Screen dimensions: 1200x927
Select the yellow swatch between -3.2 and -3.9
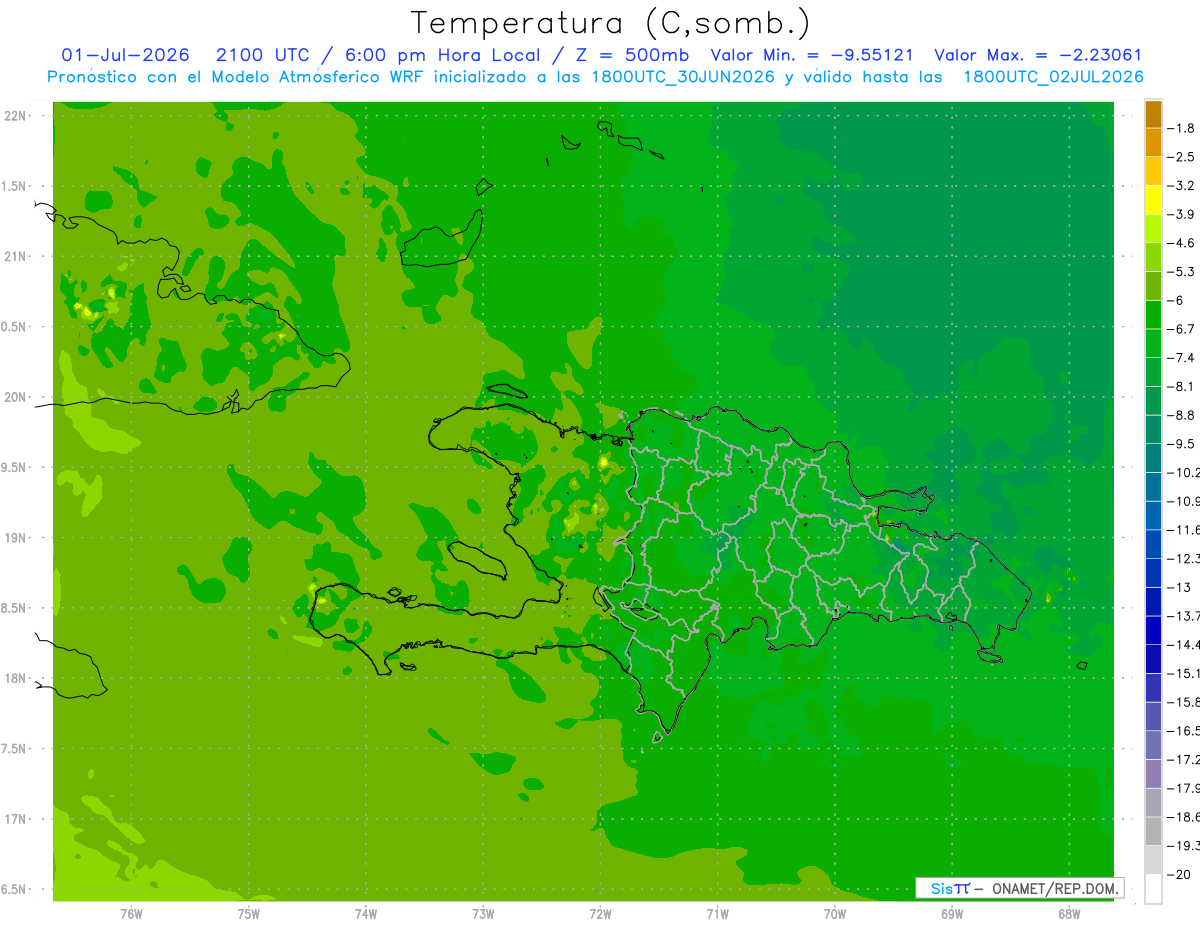pyautogui.click(x=1153, y=200)
